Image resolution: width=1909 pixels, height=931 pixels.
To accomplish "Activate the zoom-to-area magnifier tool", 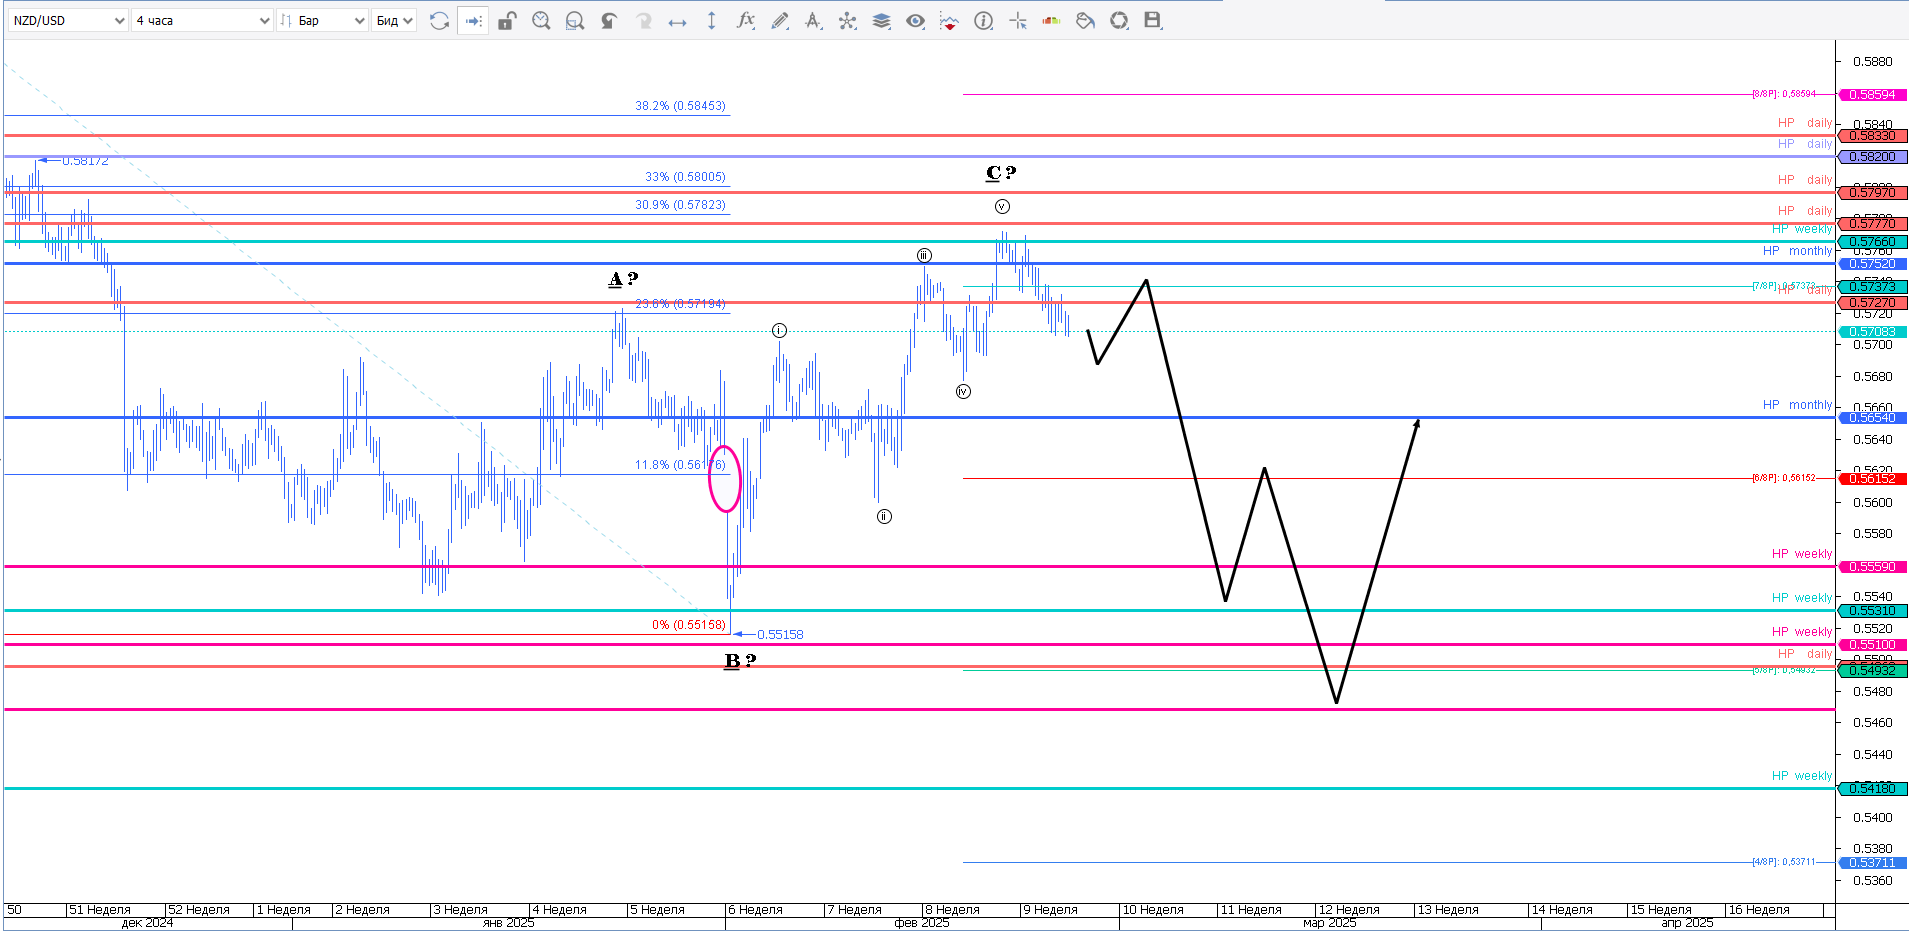I will coord(575,21).
